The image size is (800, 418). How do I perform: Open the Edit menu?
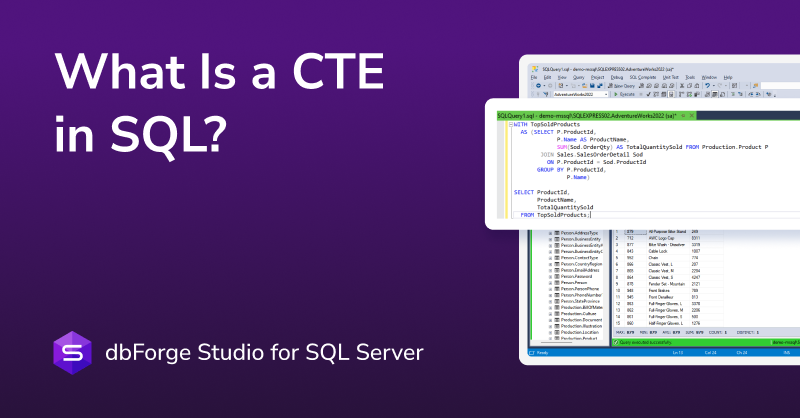click(547, 78)
